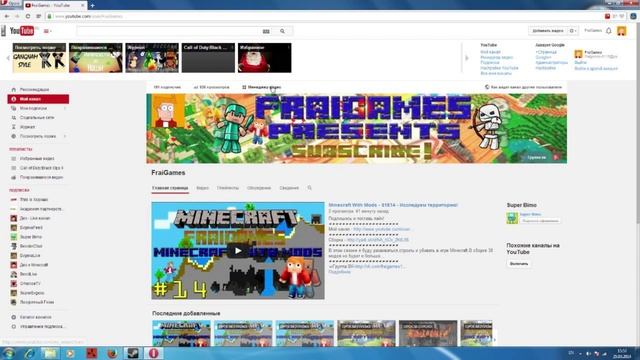Open Super Bimo subscription in sidebar

point(31,237)
